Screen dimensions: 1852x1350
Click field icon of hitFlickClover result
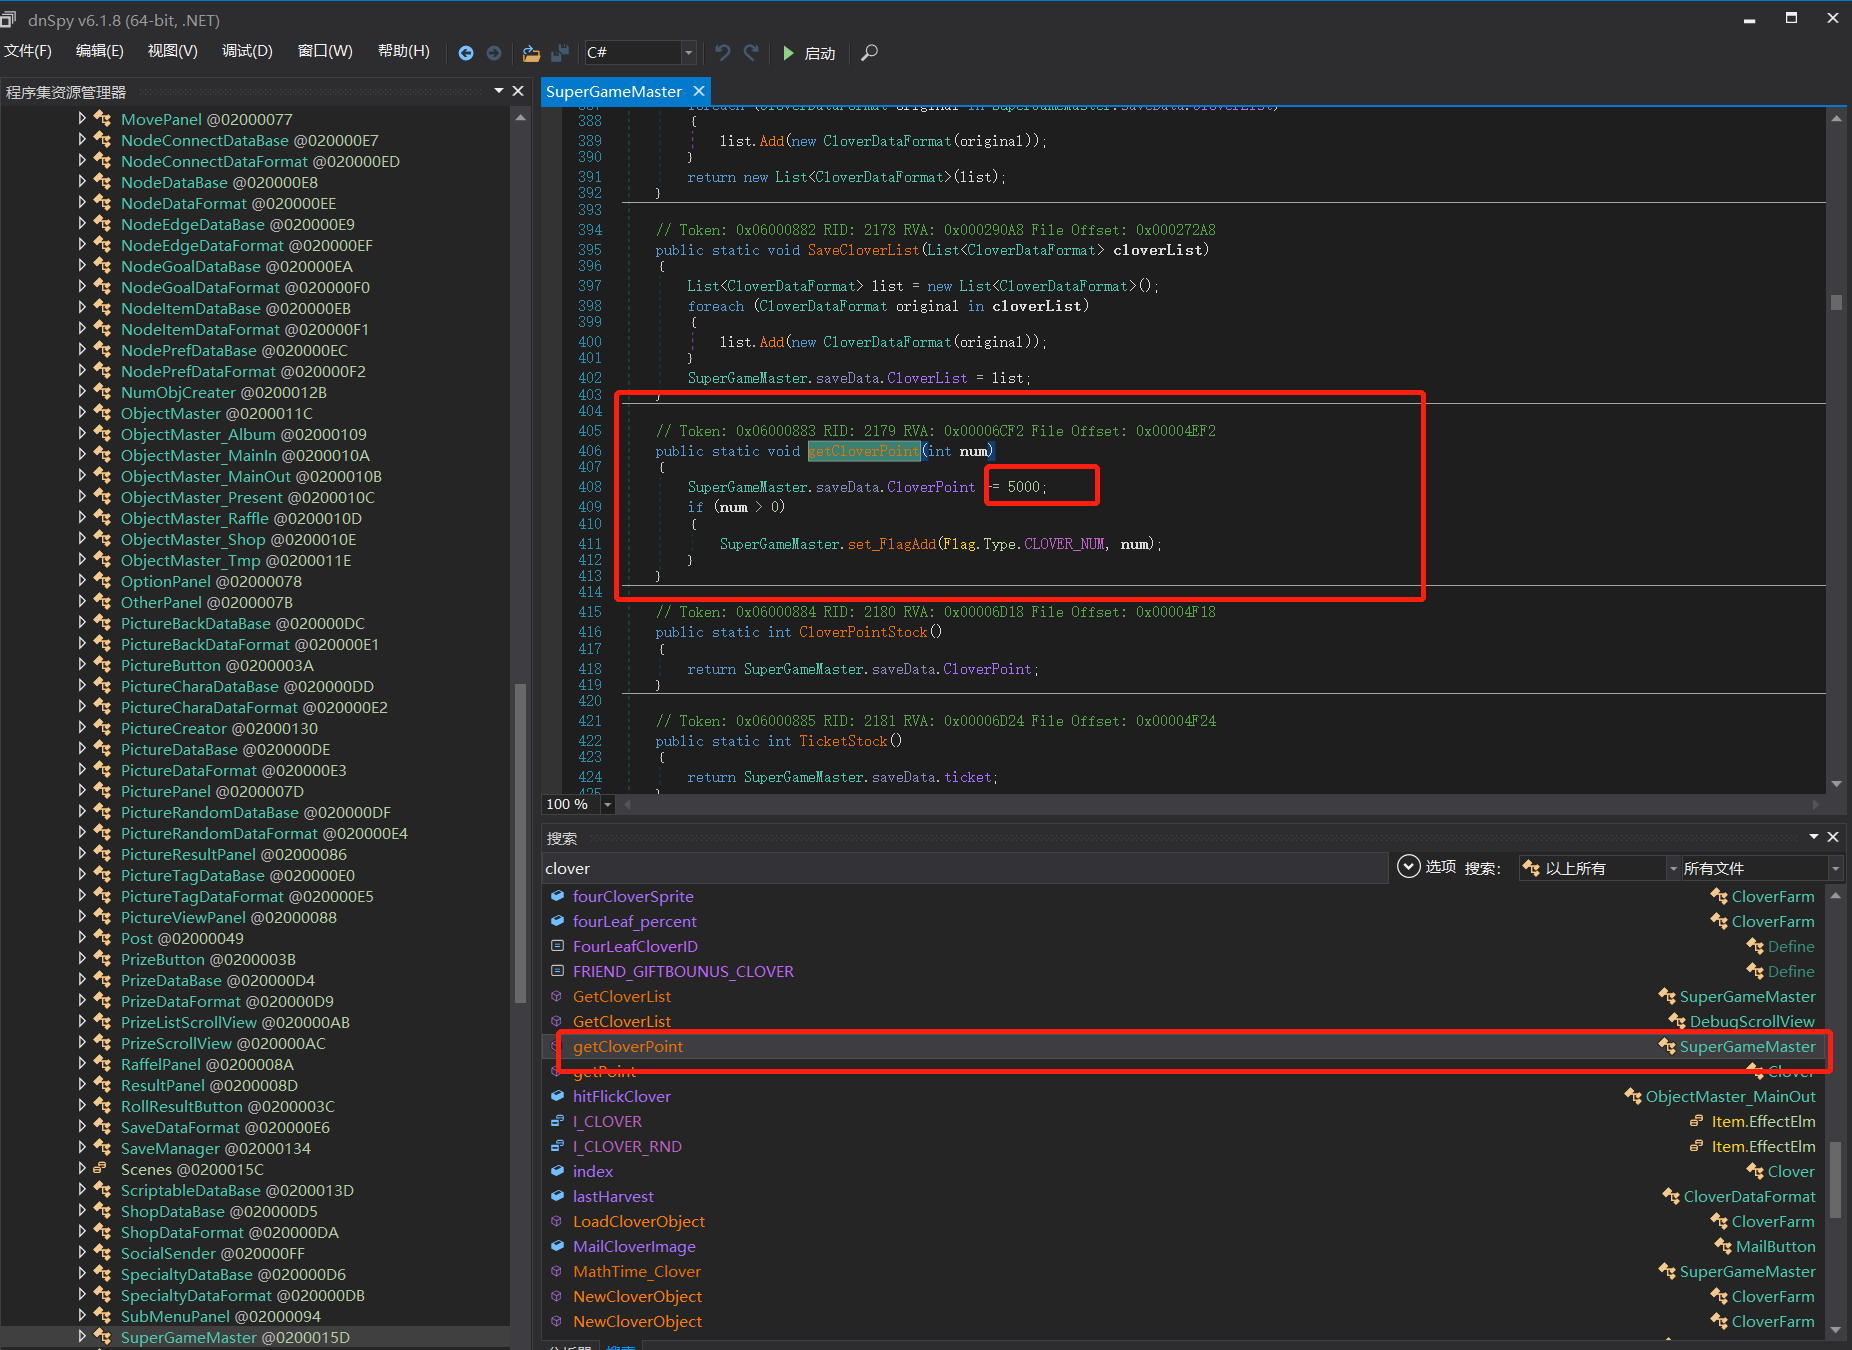[x=557, y=1096]
